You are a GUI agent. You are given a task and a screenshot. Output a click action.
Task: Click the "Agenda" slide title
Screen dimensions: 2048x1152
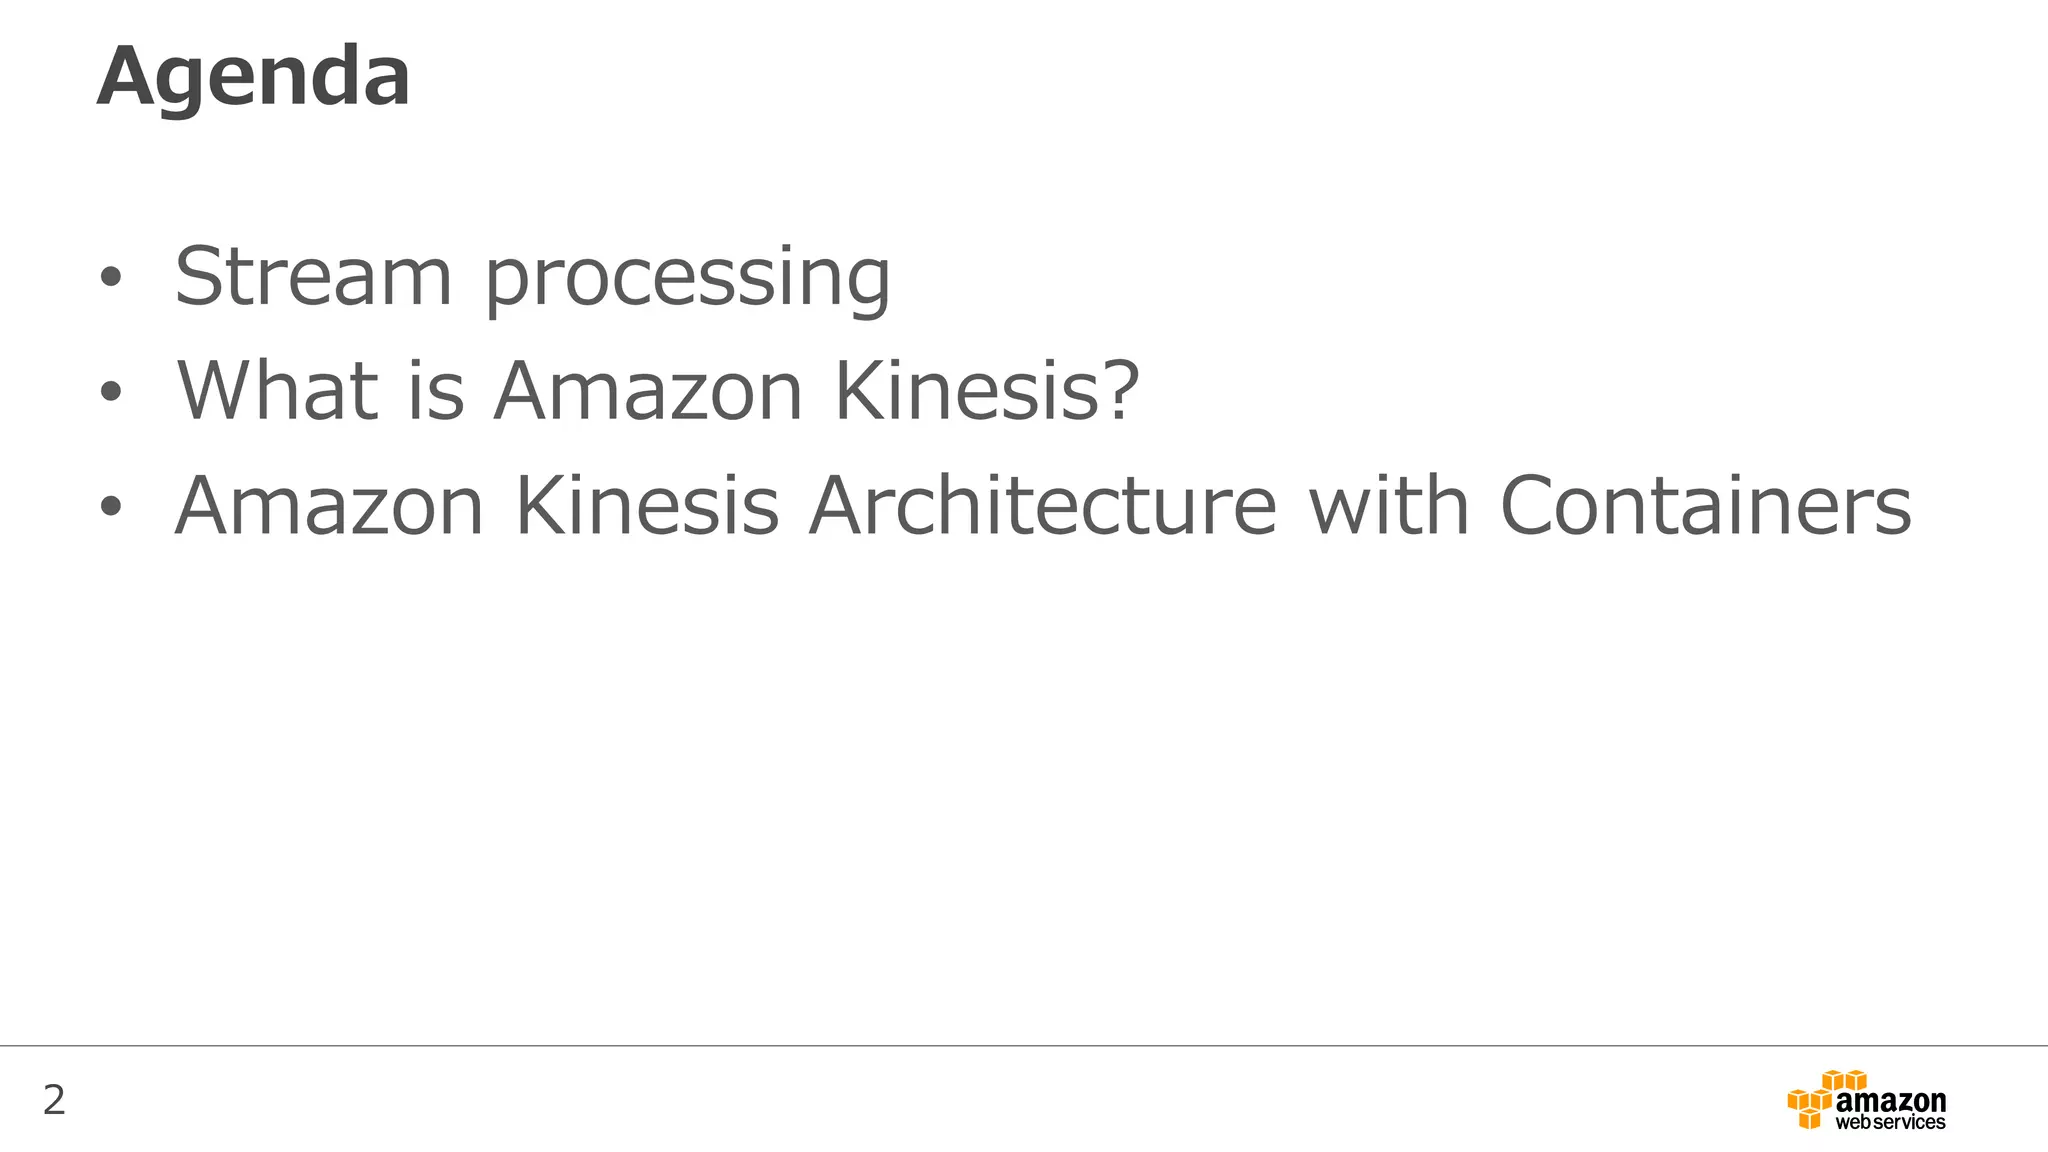point(254,77)
